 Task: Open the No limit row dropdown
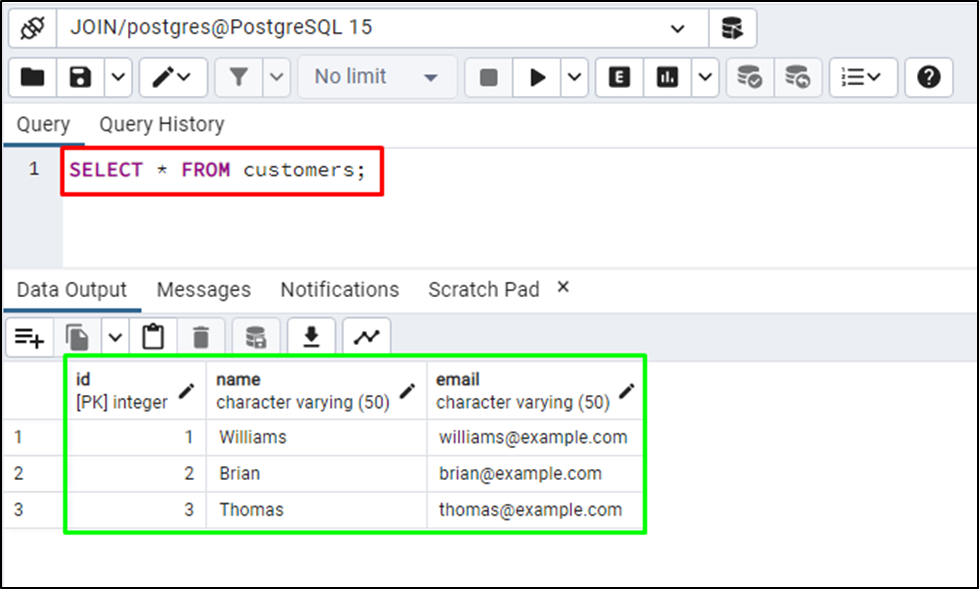376,77
